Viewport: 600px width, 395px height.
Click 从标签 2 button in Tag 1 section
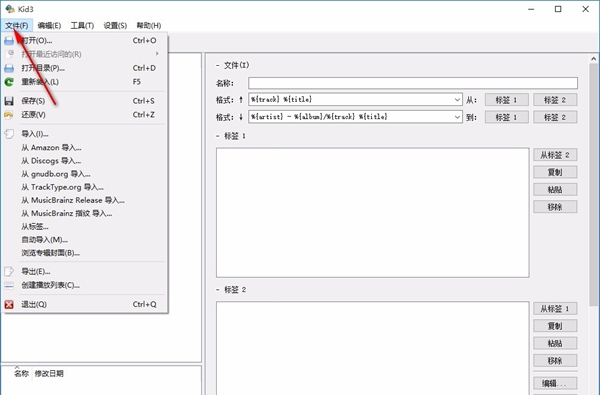555,155
